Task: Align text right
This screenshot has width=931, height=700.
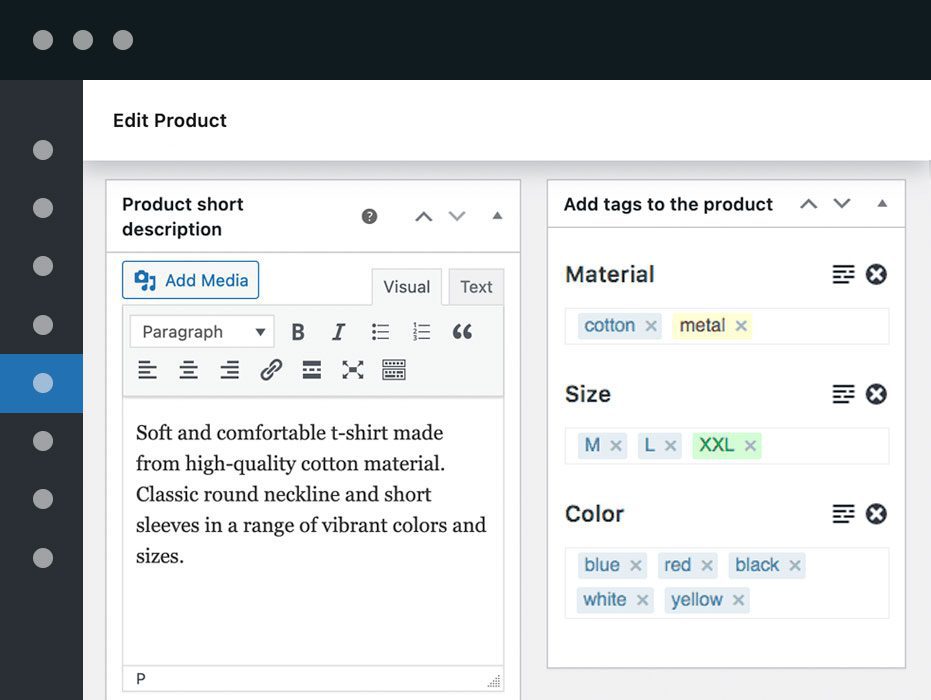Action: (x=229, y=370)
